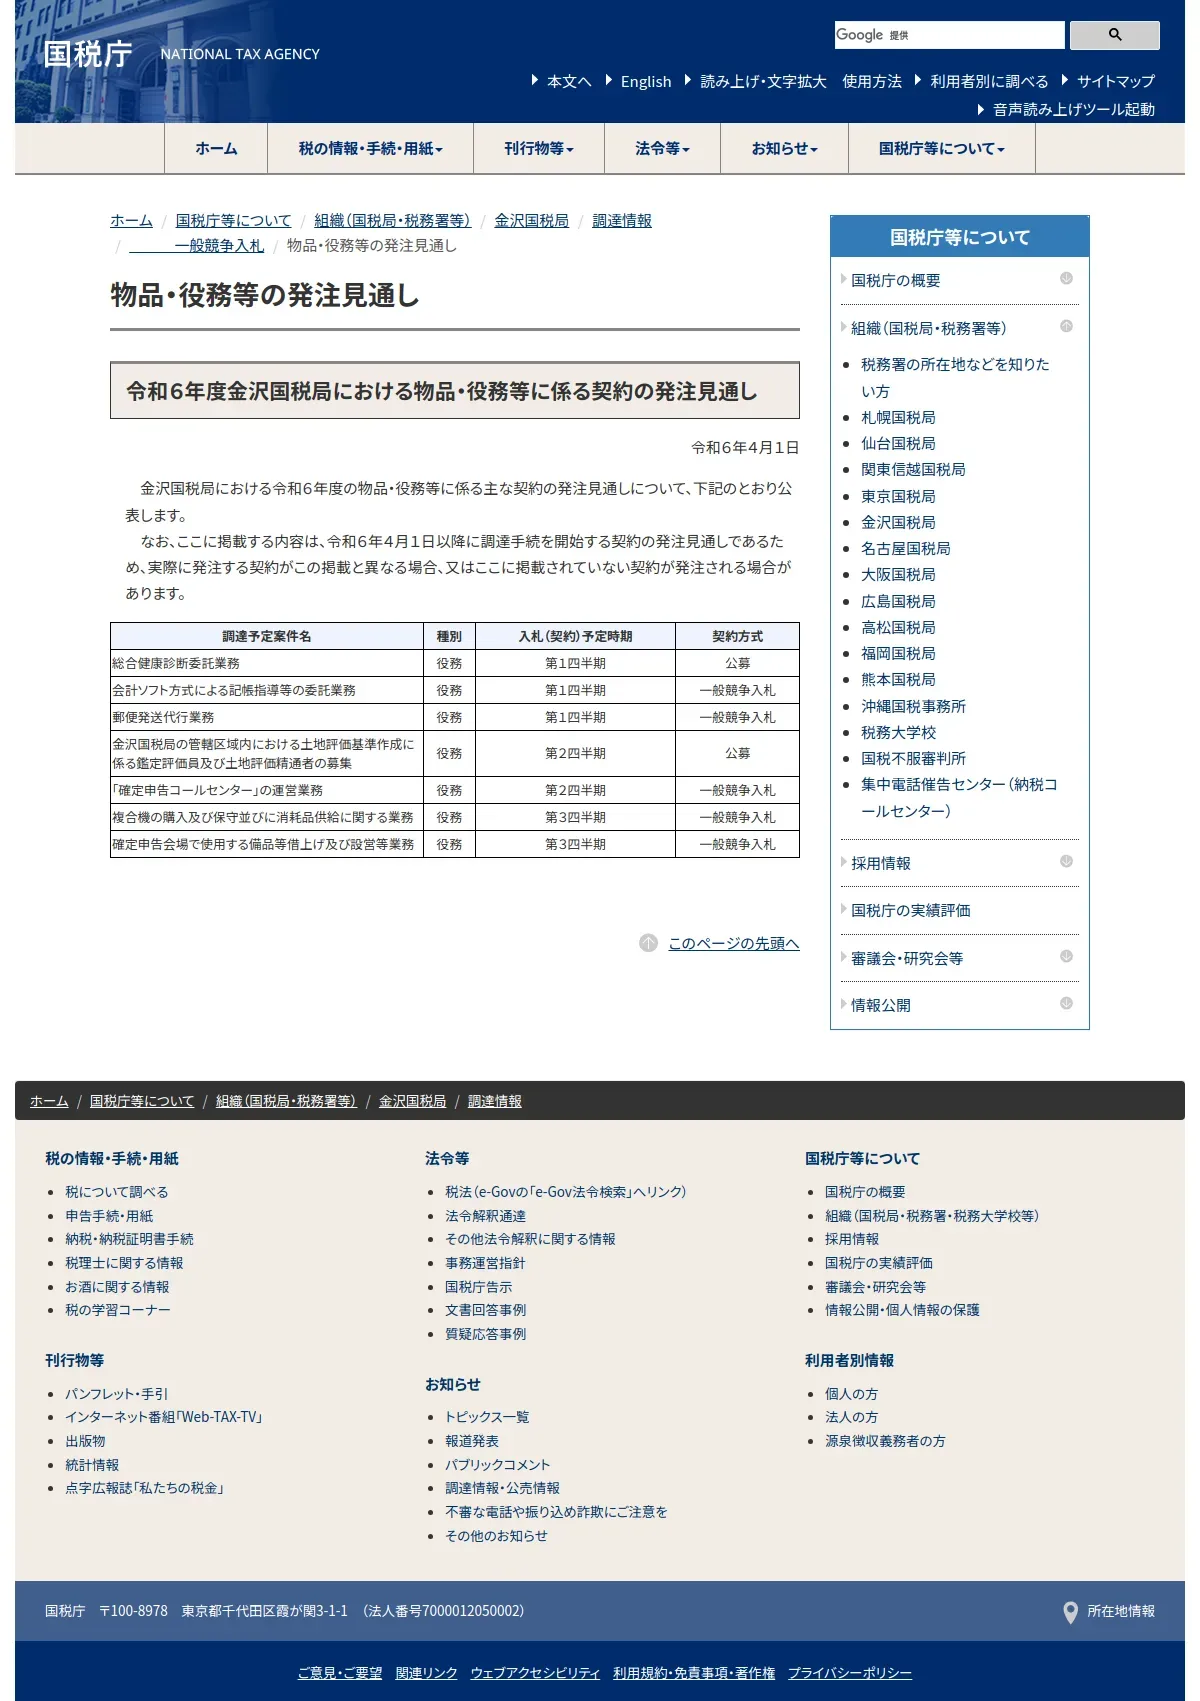Viewport: 1200px width, 1701px height.
Task: Open 読み上げ・文字拡大 option
Action: (763, 81)
